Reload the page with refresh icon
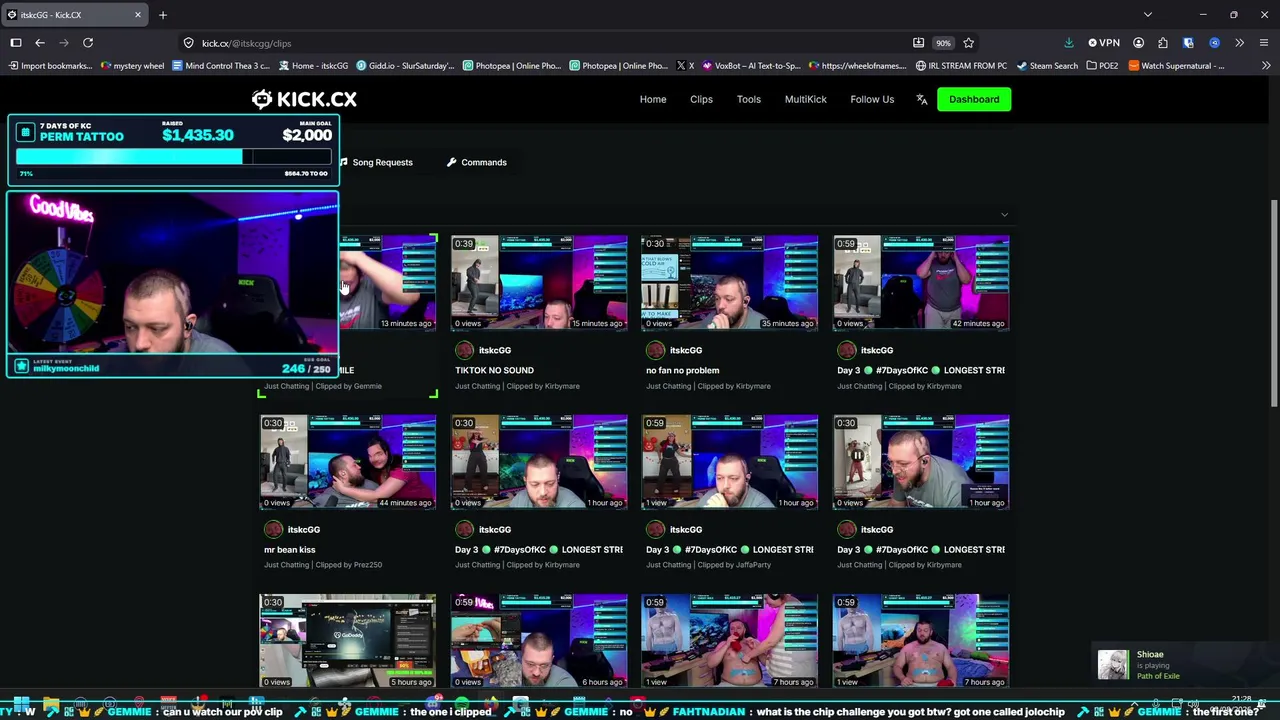1280x720 pixels. [88, 43]
